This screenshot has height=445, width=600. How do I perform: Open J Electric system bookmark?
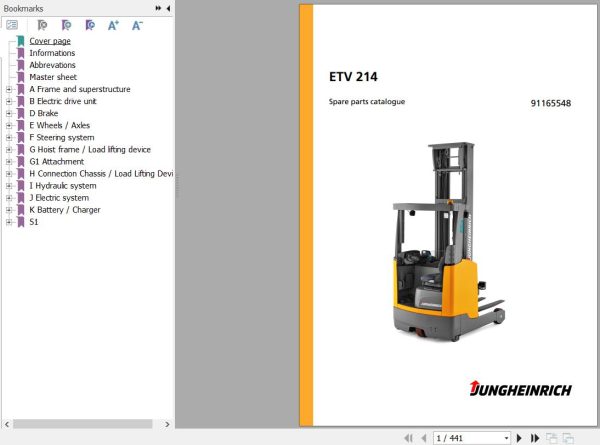(x=59, y=198)
